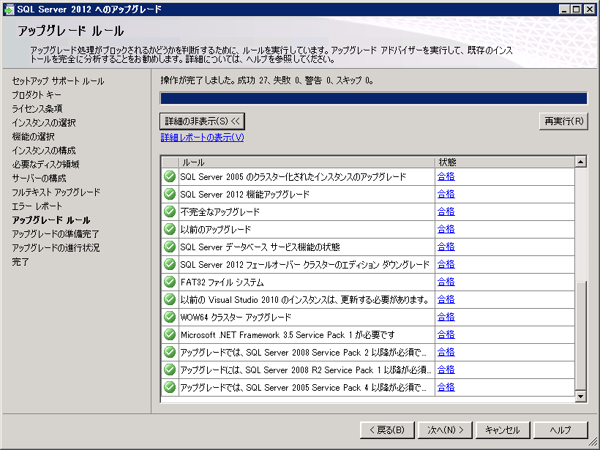Select 完了 step in sidebar
600x450 pixels.
[20, 262]
